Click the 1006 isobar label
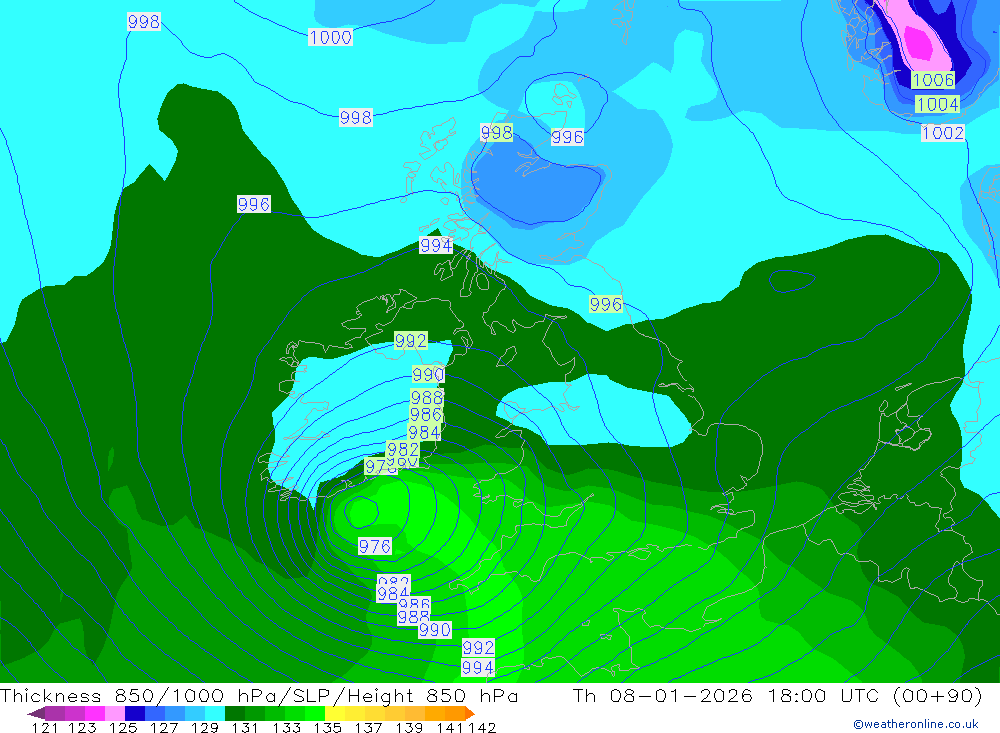 [933, 80]
